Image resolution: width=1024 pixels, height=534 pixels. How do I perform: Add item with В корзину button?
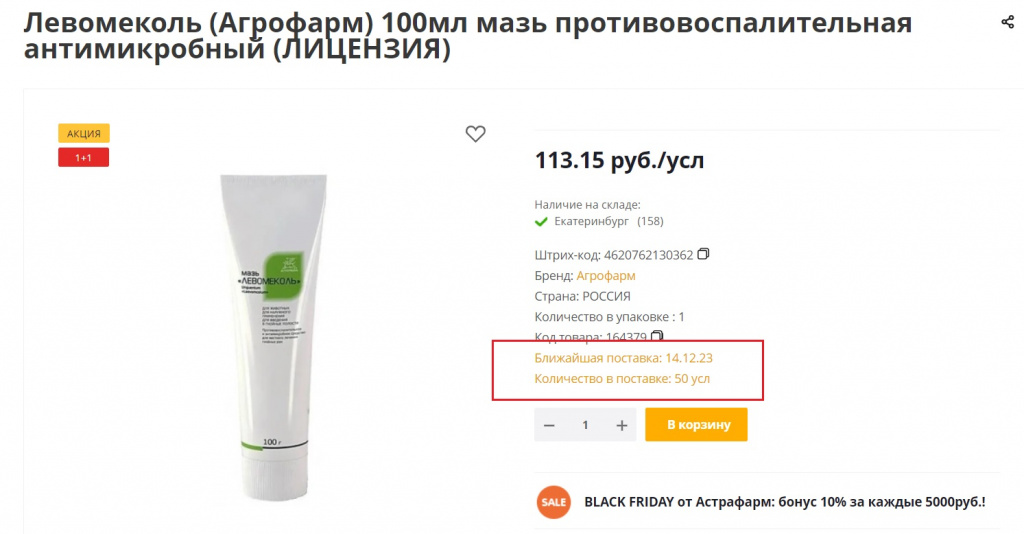pyautogui.click(x=696, y=424)
